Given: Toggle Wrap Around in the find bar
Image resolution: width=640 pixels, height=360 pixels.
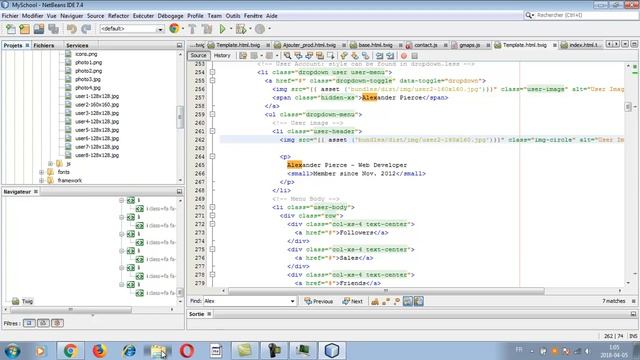Looking at the screenshot, I should (419, 301).
